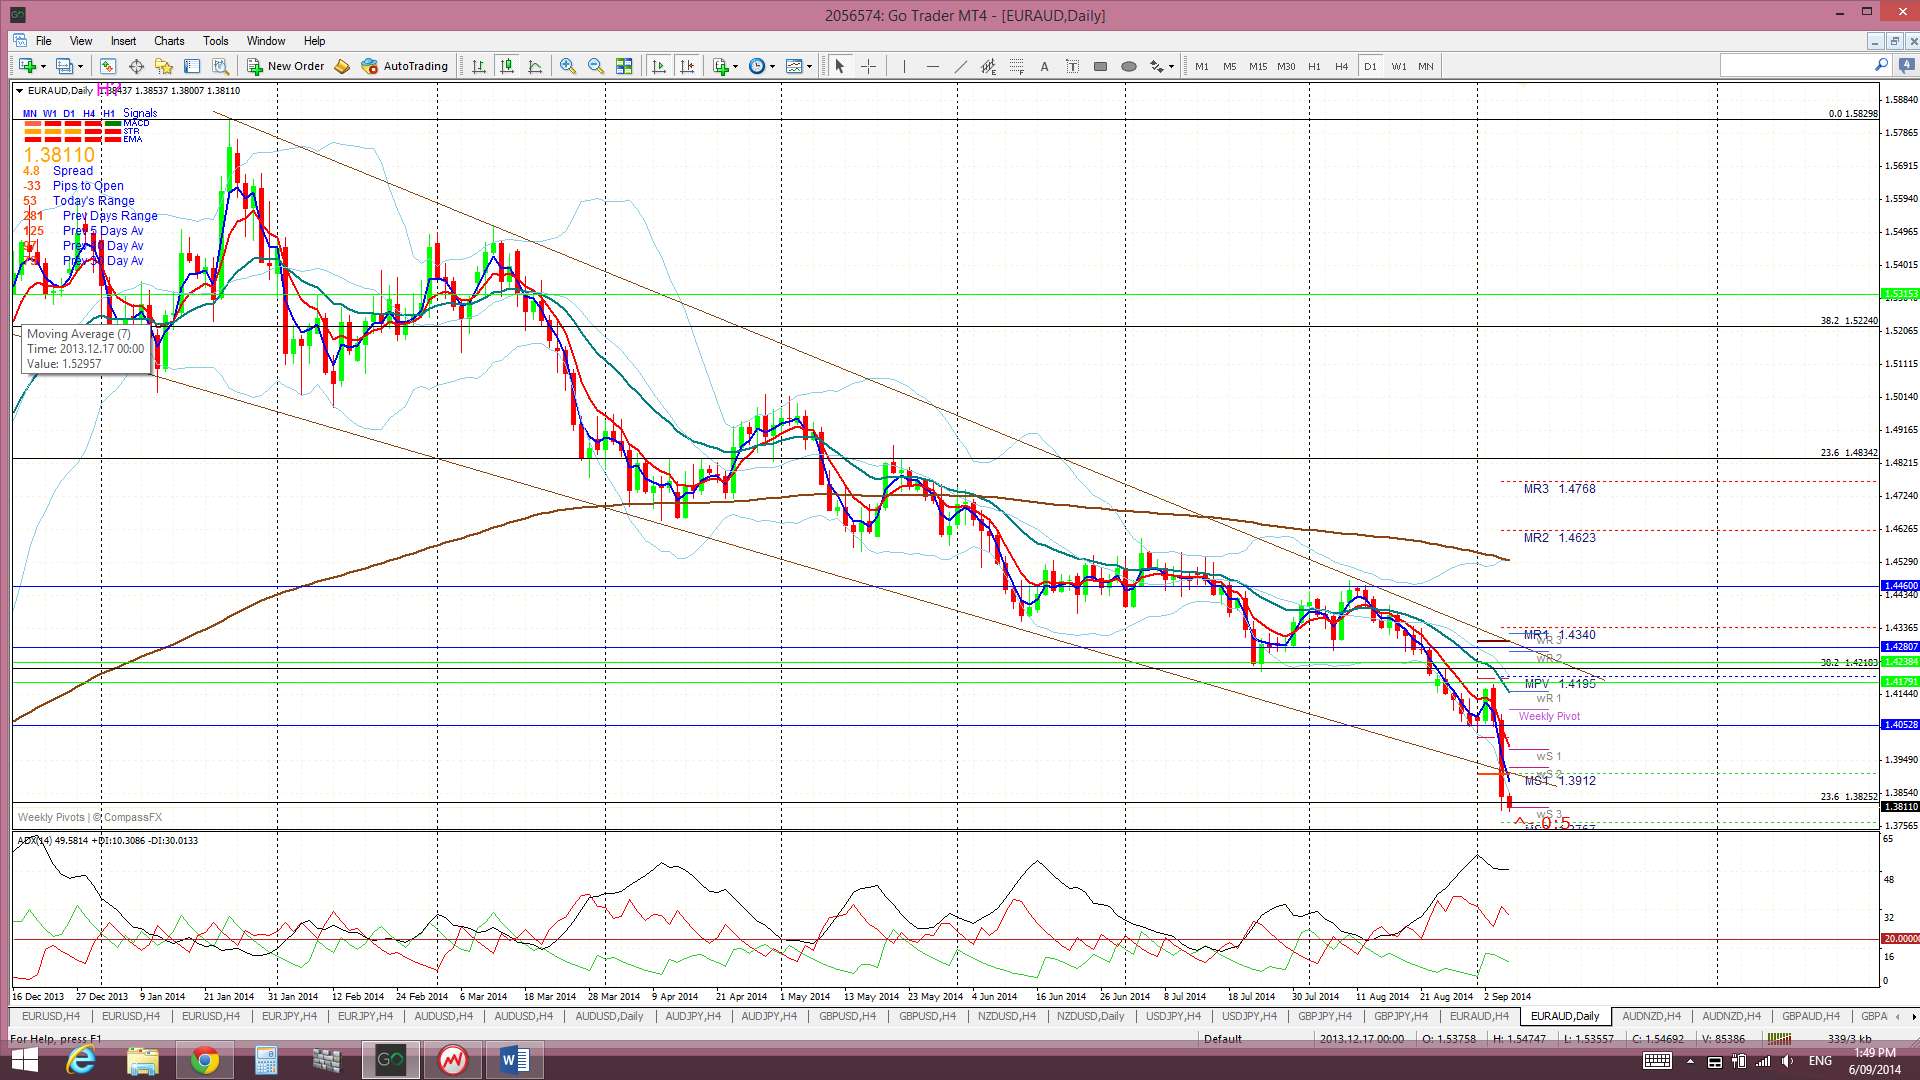Click the Zoom In magnifier icon
The height and width of the screenshot is (1080, 1920).
tap(568, 66)
